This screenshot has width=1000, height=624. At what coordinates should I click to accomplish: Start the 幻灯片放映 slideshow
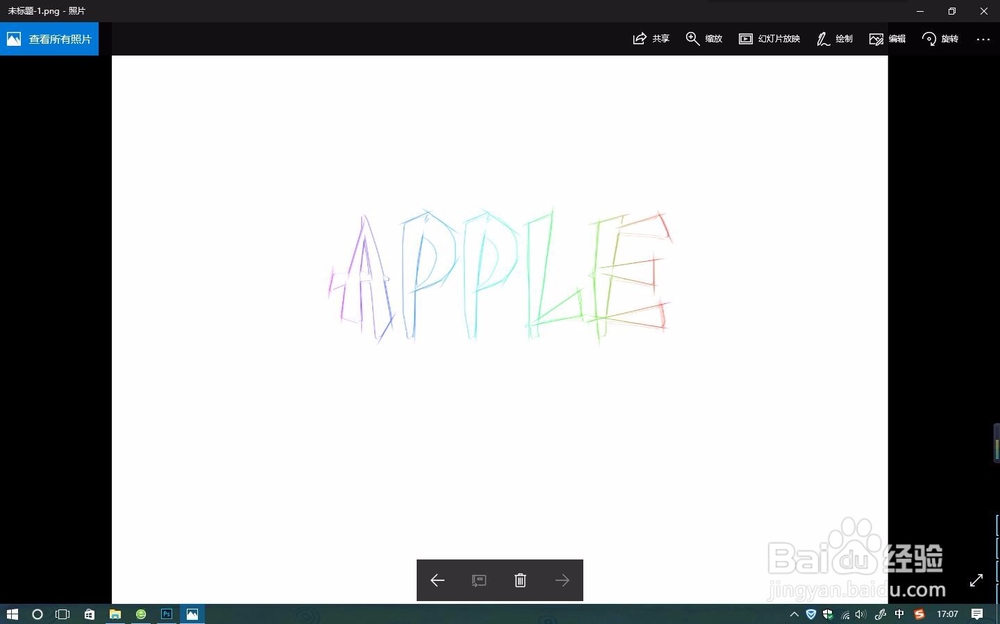(769, 39)
